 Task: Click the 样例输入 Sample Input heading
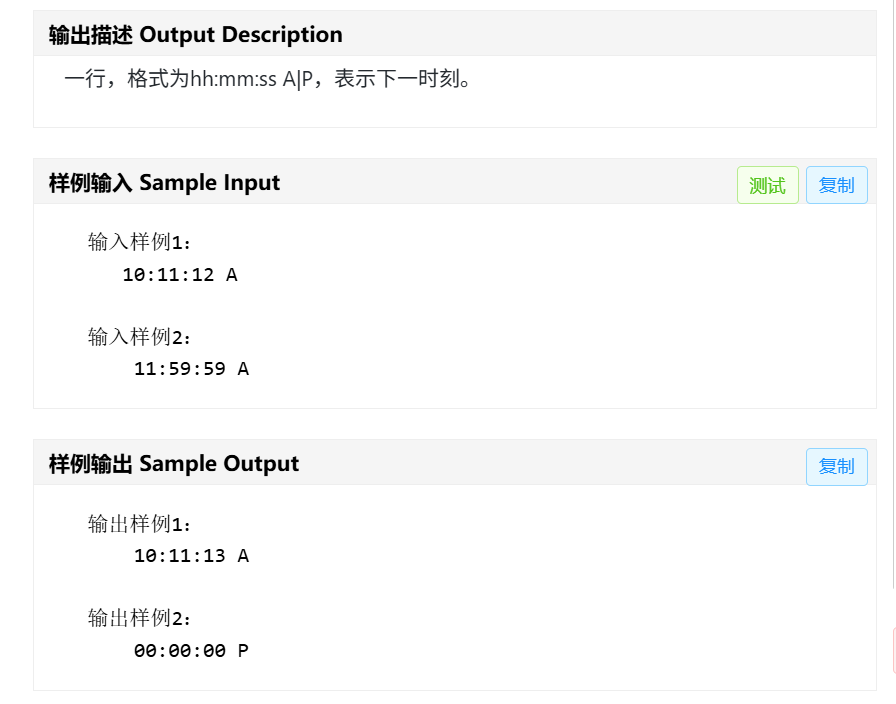click(164, 183)
